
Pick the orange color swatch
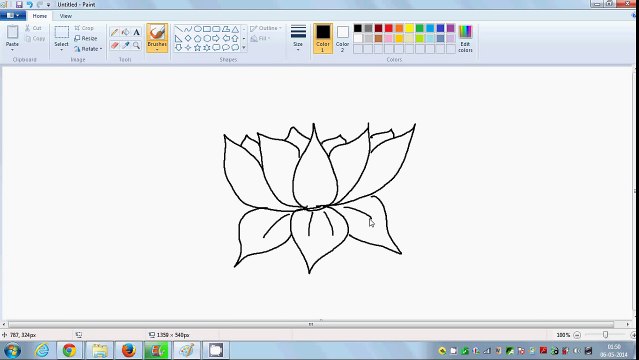click(x=399, y=28)
